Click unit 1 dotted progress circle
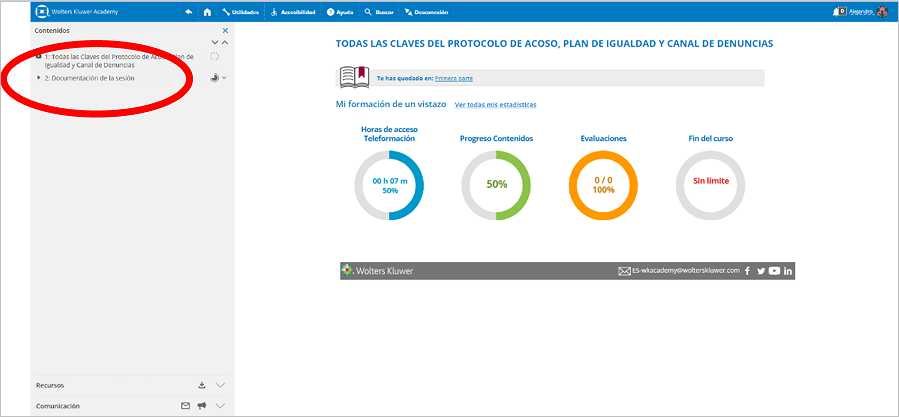 214,56
